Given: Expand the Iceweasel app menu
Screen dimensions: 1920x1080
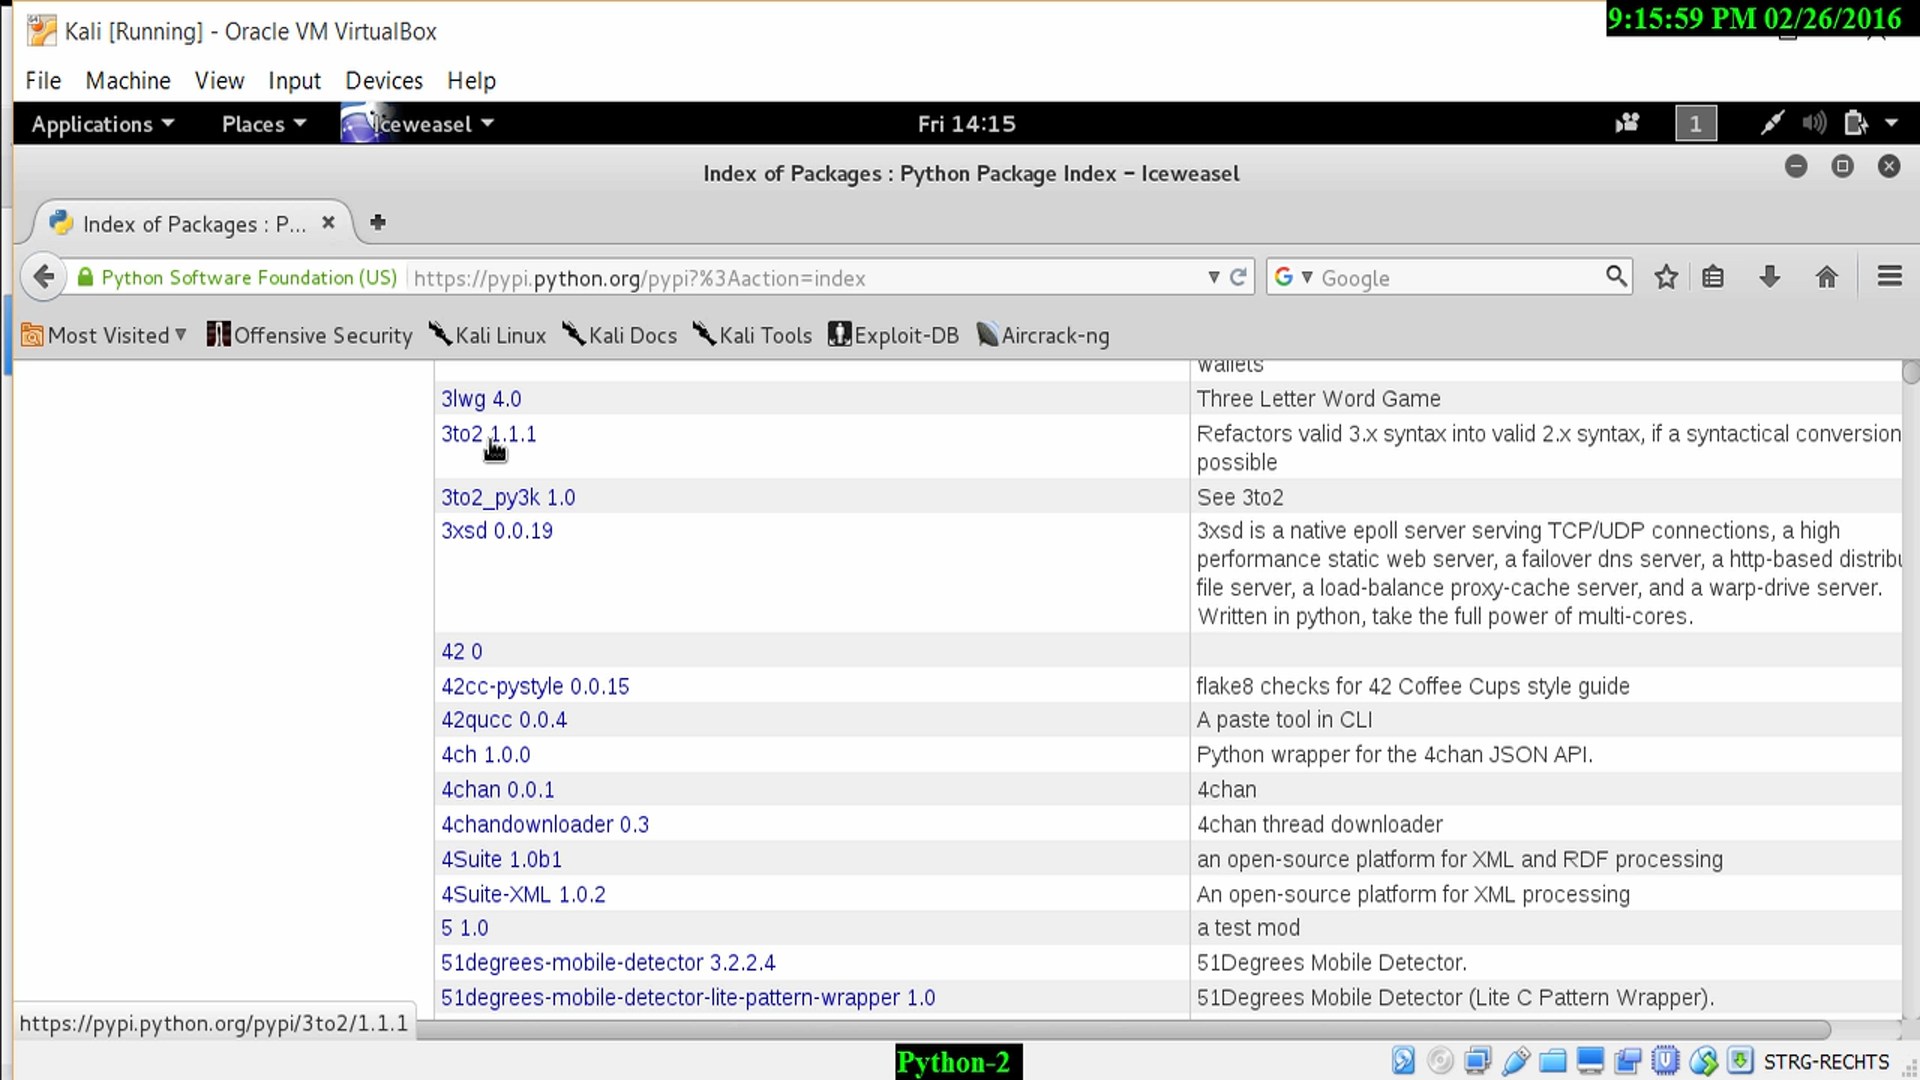Looking at the screenshot, I should click(418, 124).
